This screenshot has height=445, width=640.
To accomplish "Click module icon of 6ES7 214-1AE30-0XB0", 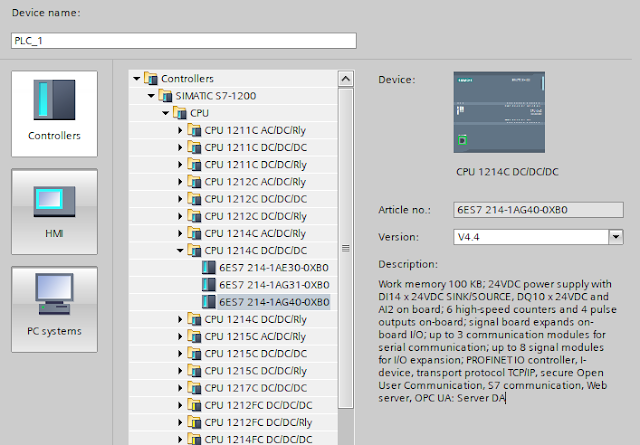I will coord(209,267).
